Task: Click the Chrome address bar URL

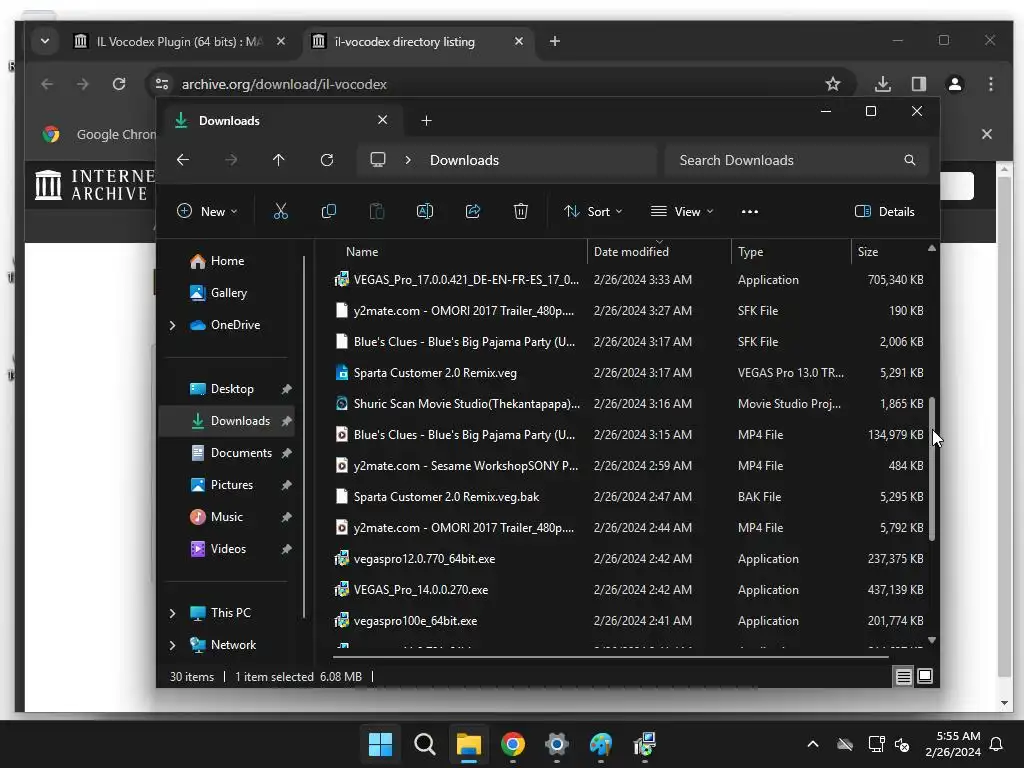Action: [284, 84]
